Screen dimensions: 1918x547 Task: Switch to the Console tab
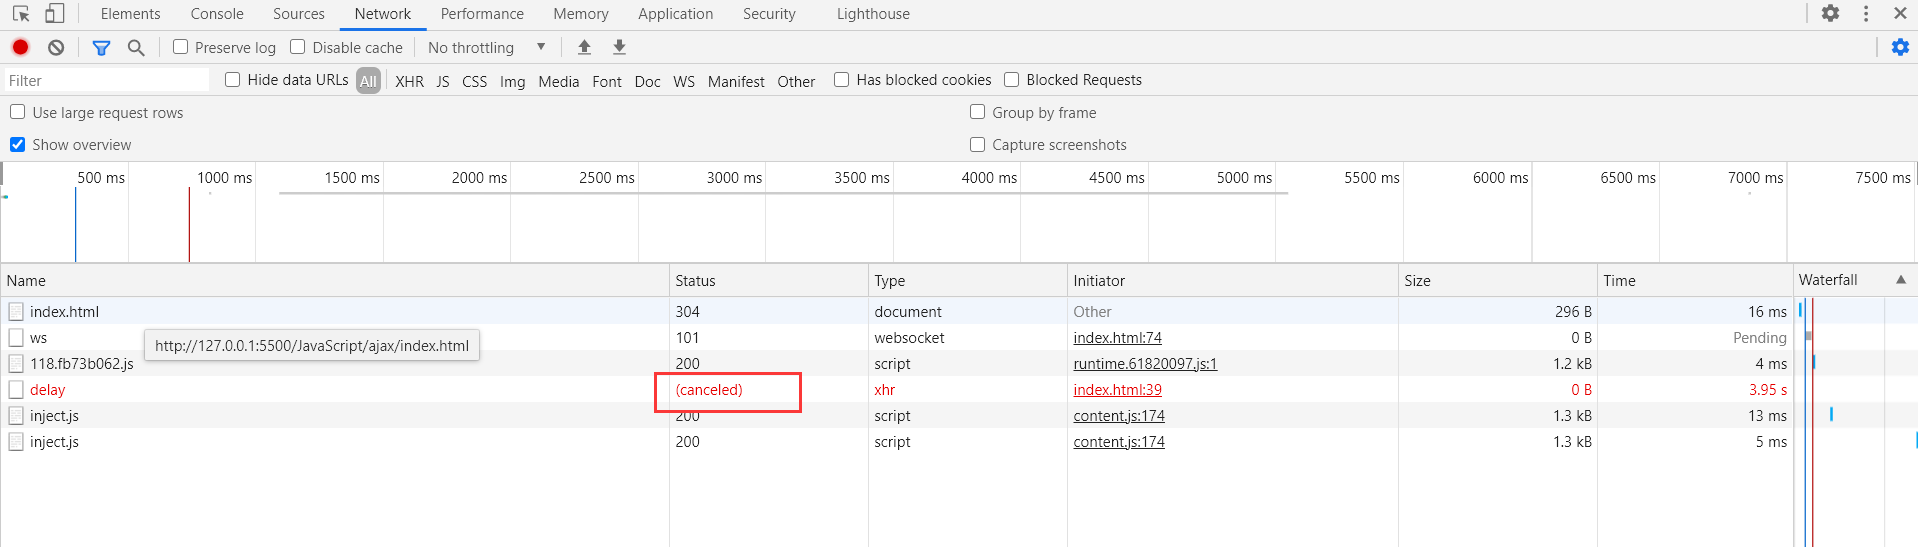(x=217, y=14)
